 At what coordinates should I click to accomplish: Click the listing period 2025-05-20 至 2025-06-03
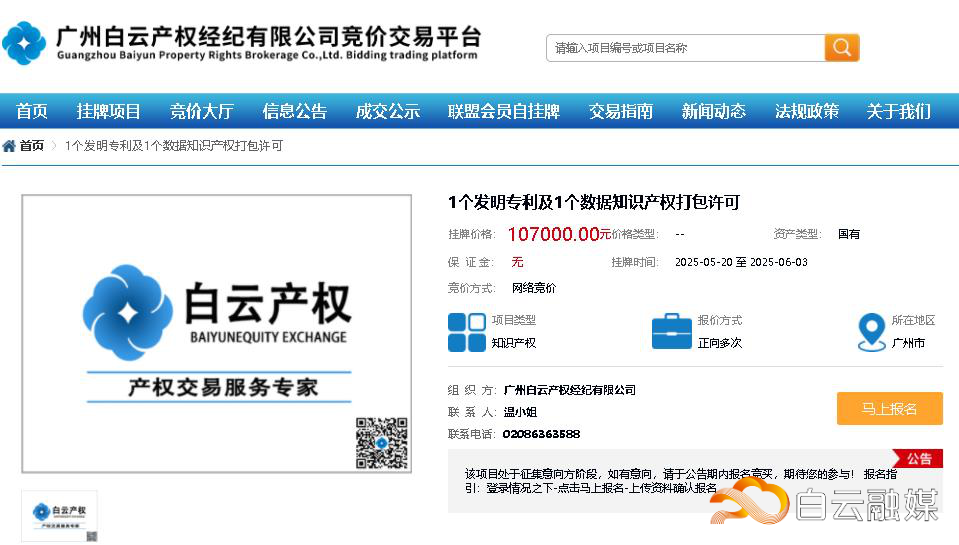(x=741, y=262)
